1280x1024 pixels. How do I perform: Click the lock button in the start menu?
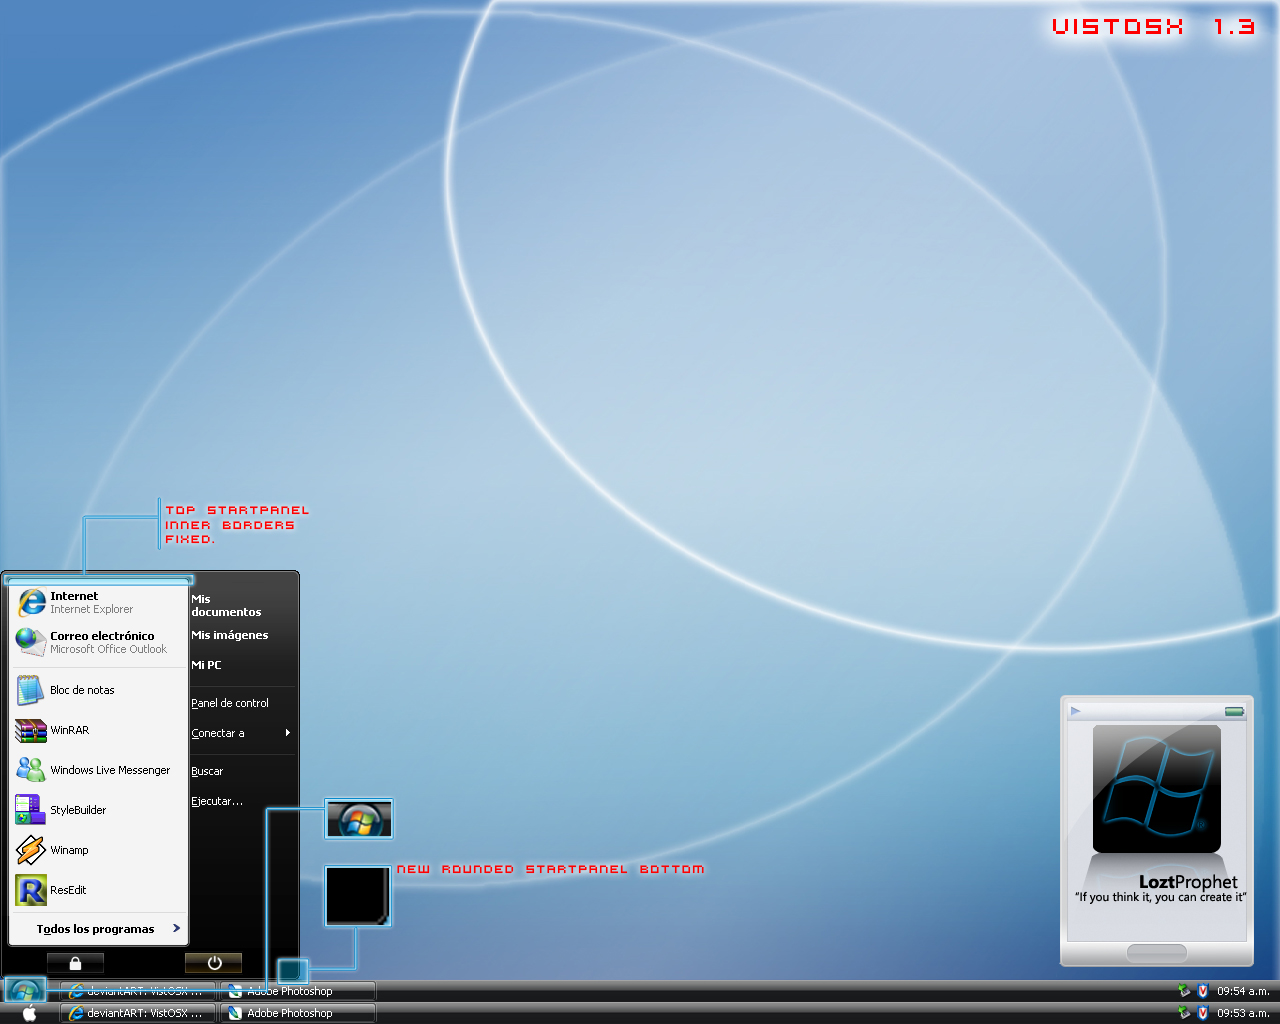pyautogui.click(x=75, y=963)
